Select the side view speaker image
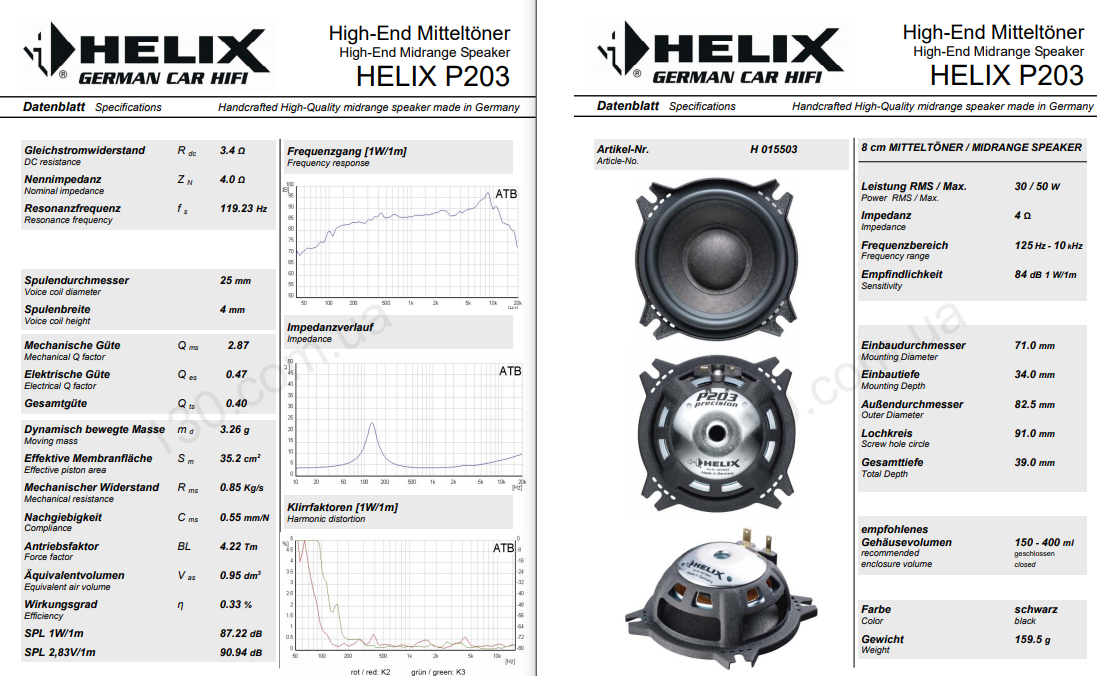 710,593
